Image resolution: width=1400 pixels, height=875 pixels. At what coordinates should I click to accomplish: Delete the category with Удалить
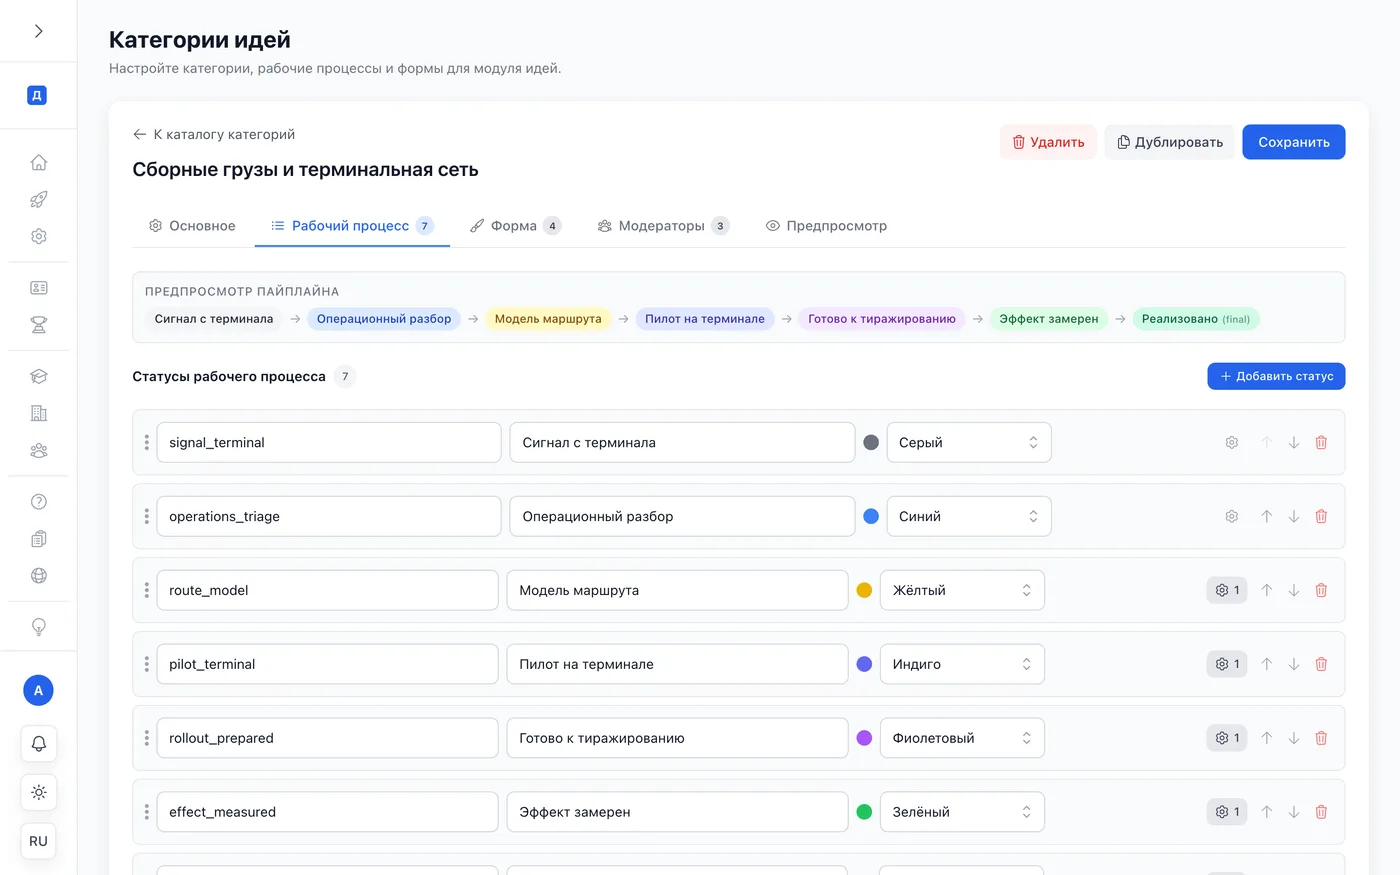tap(1048, 142)
